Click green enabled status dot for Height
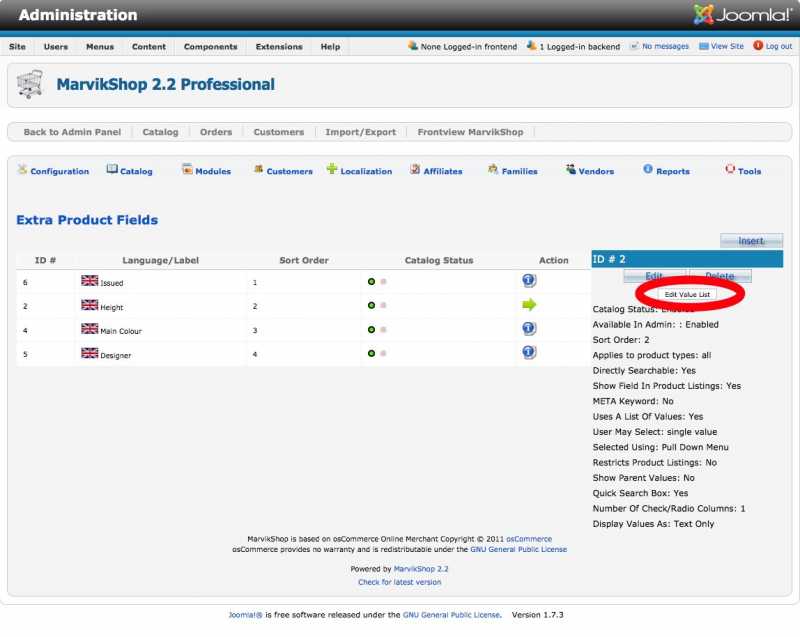 [x=371, y=305]
